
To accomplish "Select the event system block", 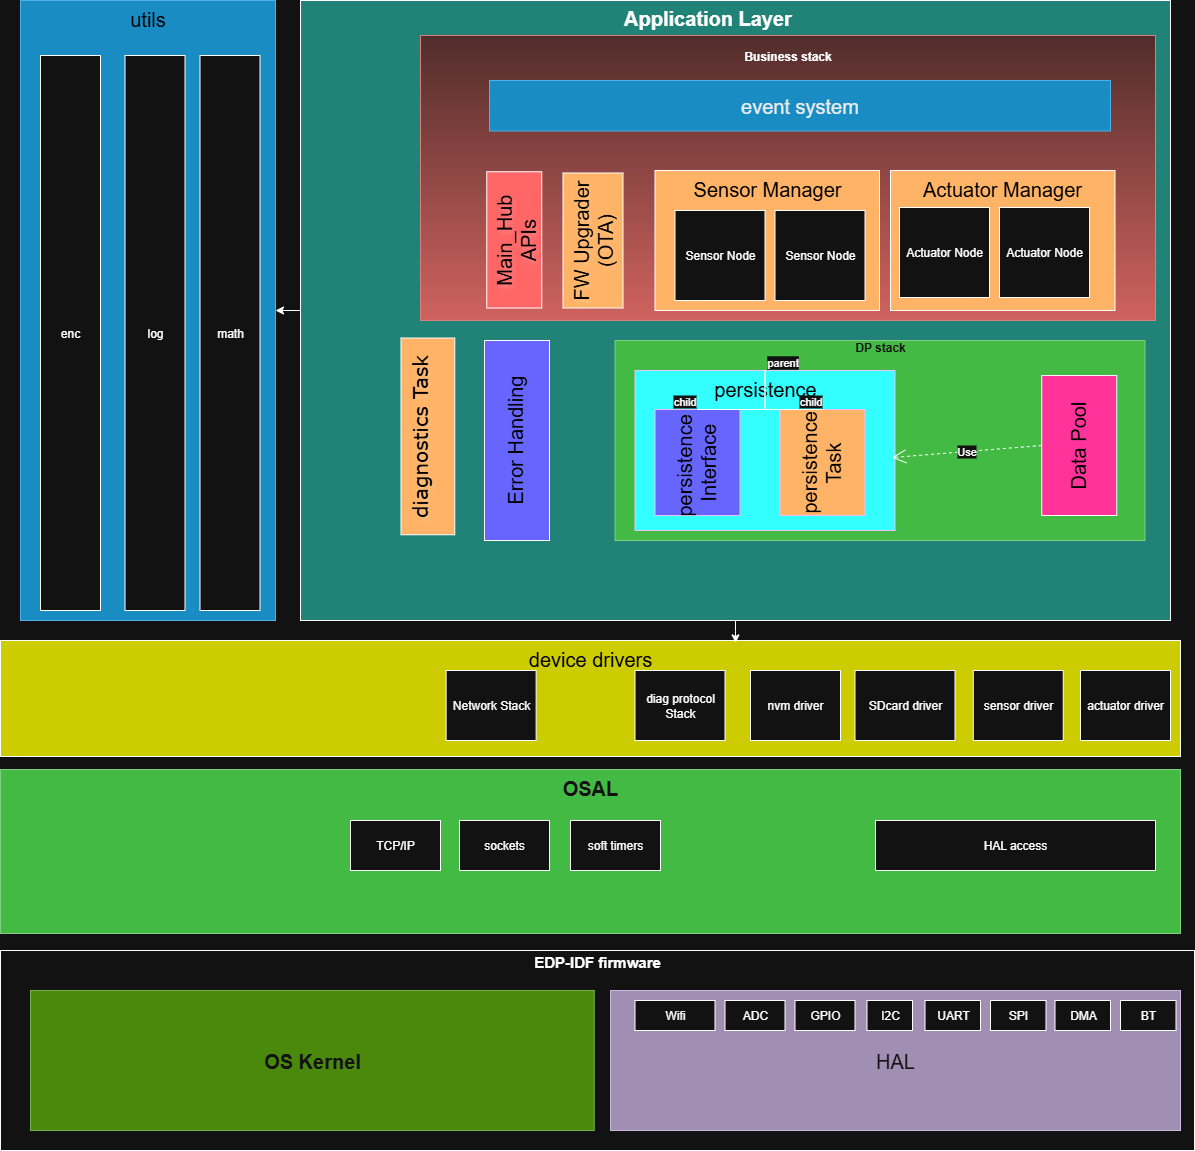I will (x=799, y=106).
